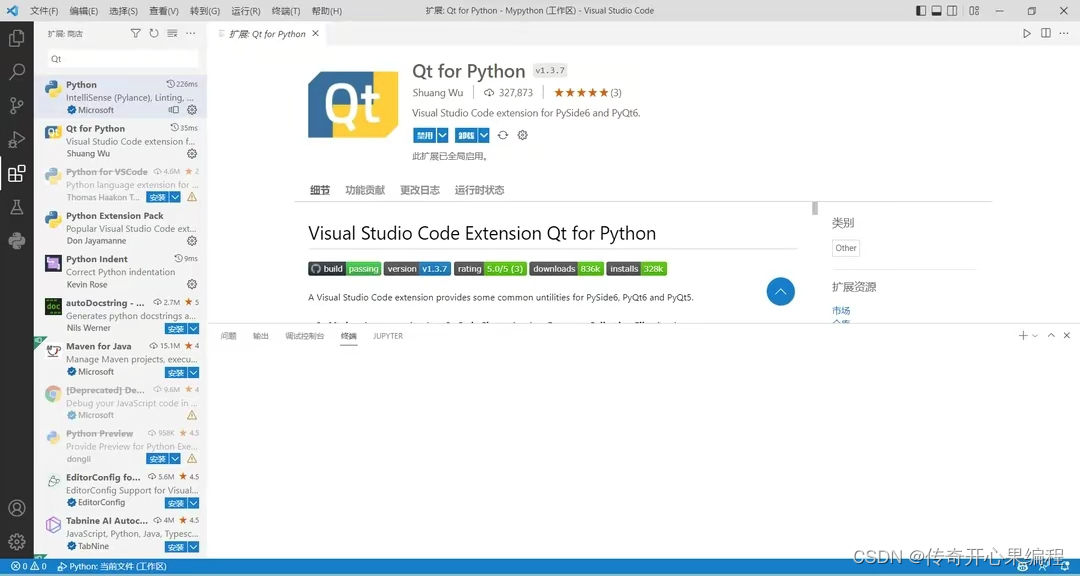Open the manage gear for Python Indent

click(192, 284)
